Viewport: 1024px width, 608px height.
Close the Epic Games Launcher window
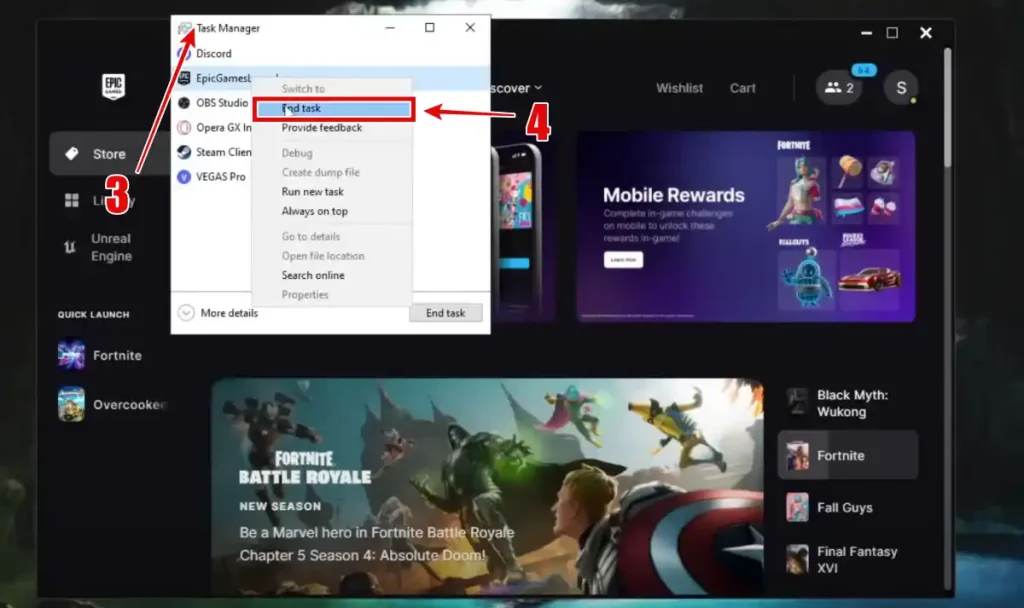click(926, 33)
